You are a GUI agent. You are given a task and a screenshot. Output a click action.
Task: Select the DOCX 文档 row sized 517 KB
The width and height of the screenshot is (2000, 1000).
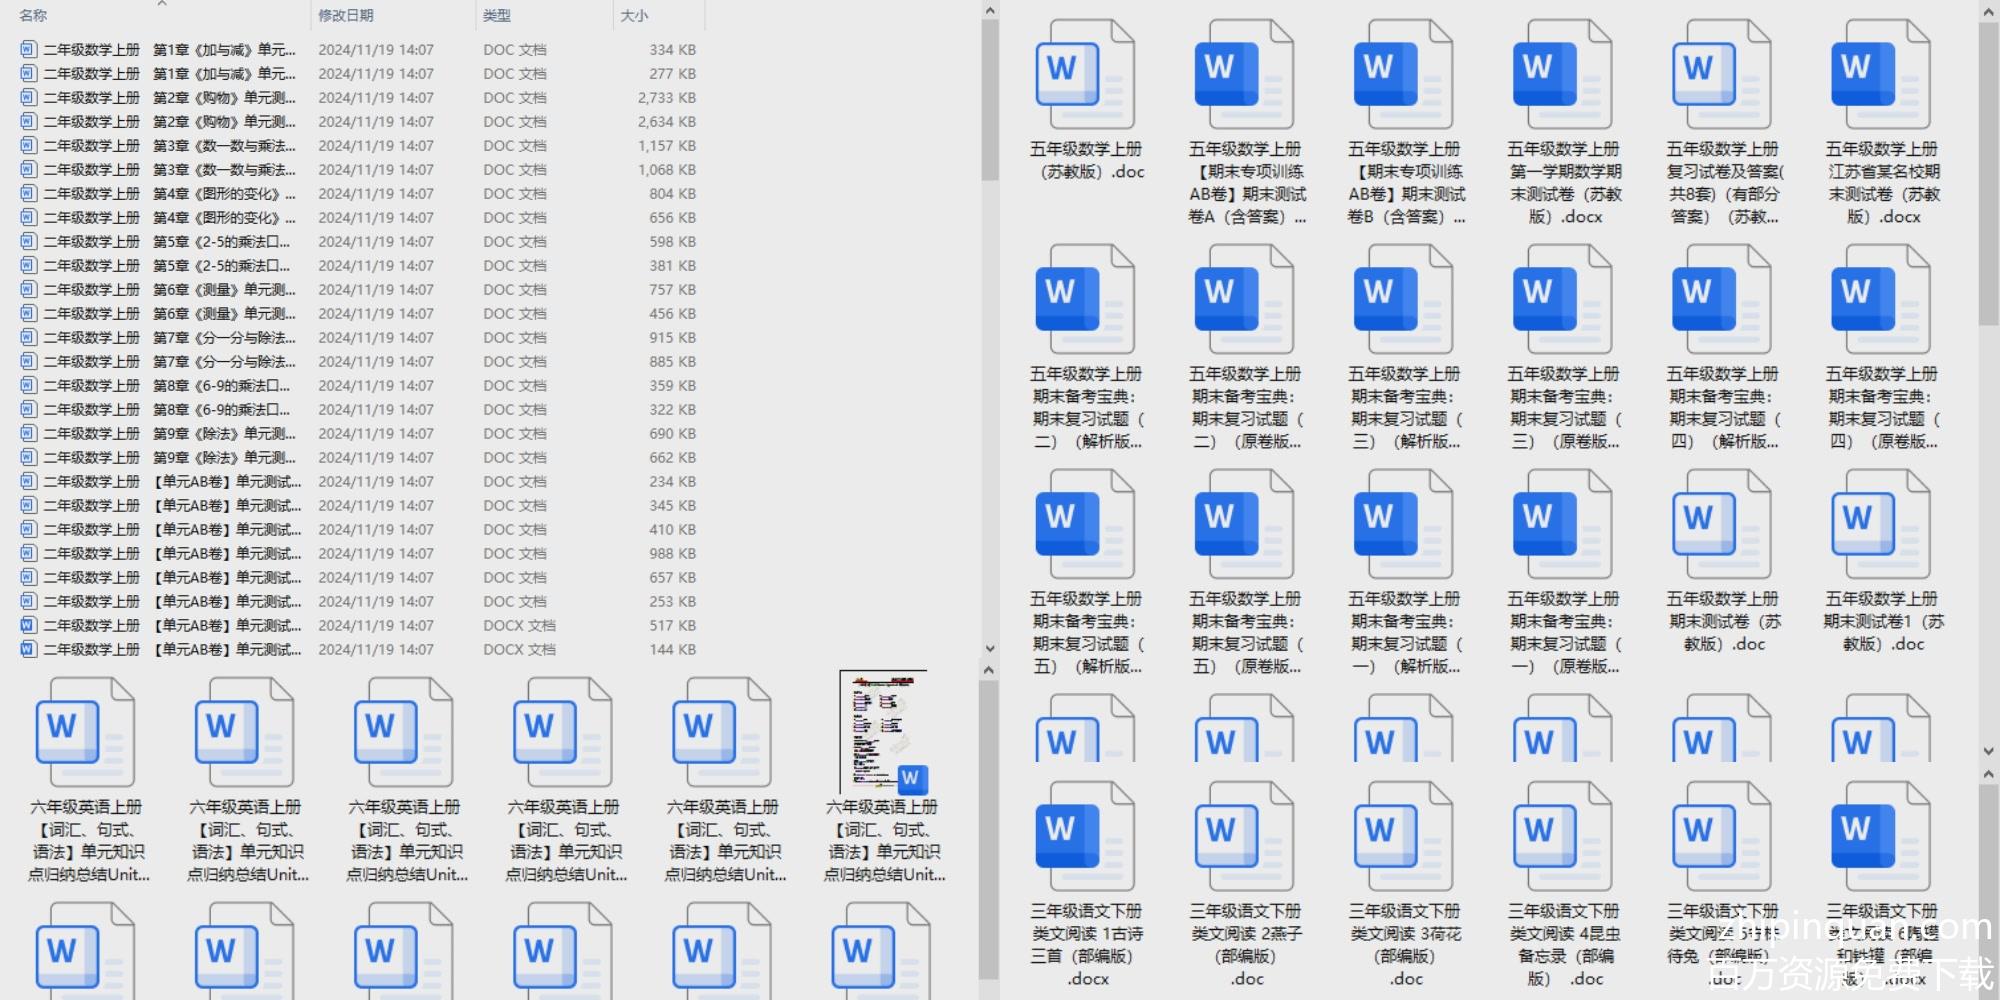click(x=170, y=626)
